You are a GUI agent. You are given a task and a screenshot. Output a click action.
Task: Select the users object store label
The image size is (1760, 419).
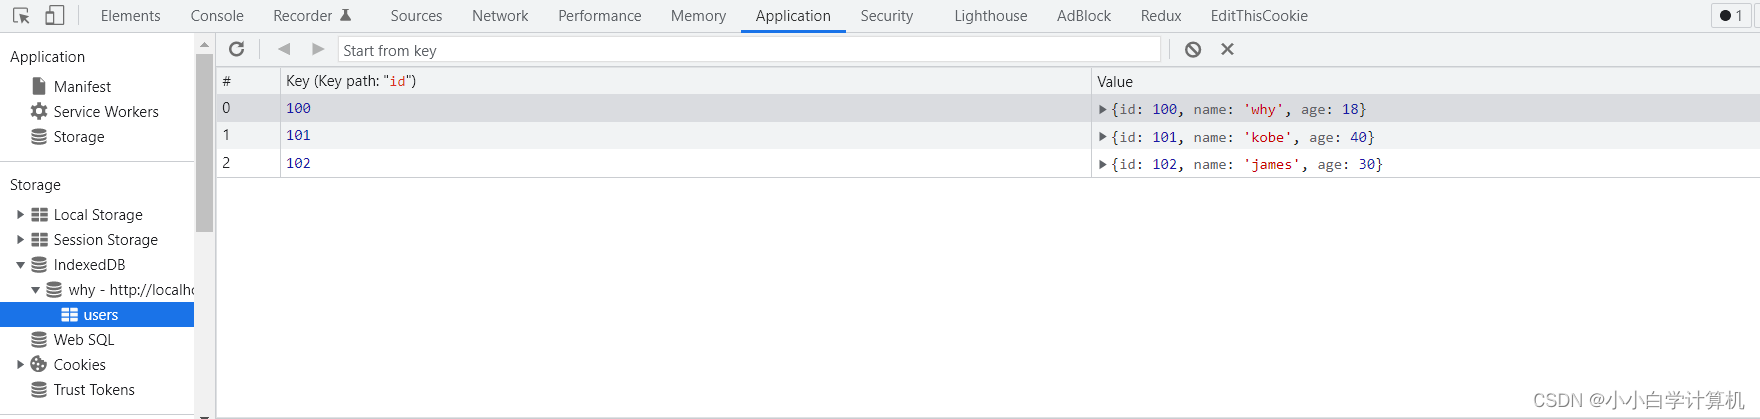pos(101,315)
